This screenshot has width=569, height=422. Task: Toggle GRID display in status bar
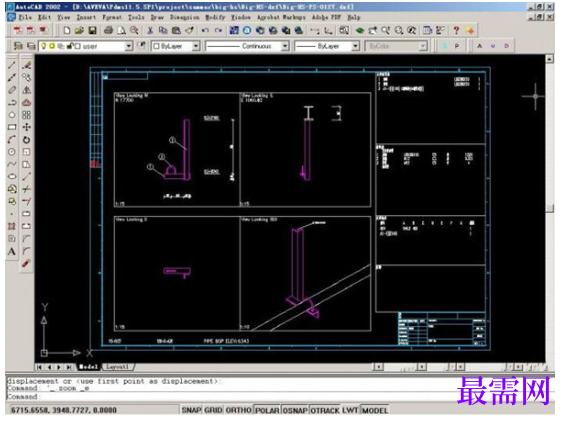click(x=213, y=410)
